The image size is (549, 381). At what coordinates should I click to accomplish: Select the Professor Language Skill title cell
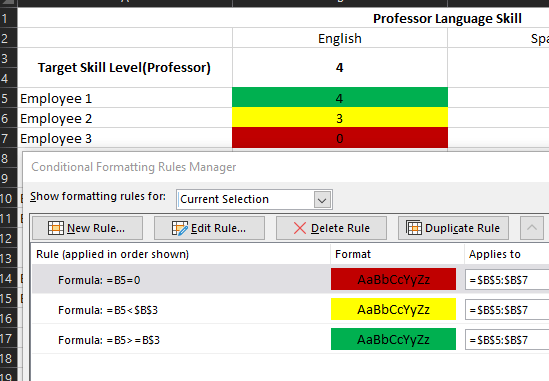click(283, 18)
